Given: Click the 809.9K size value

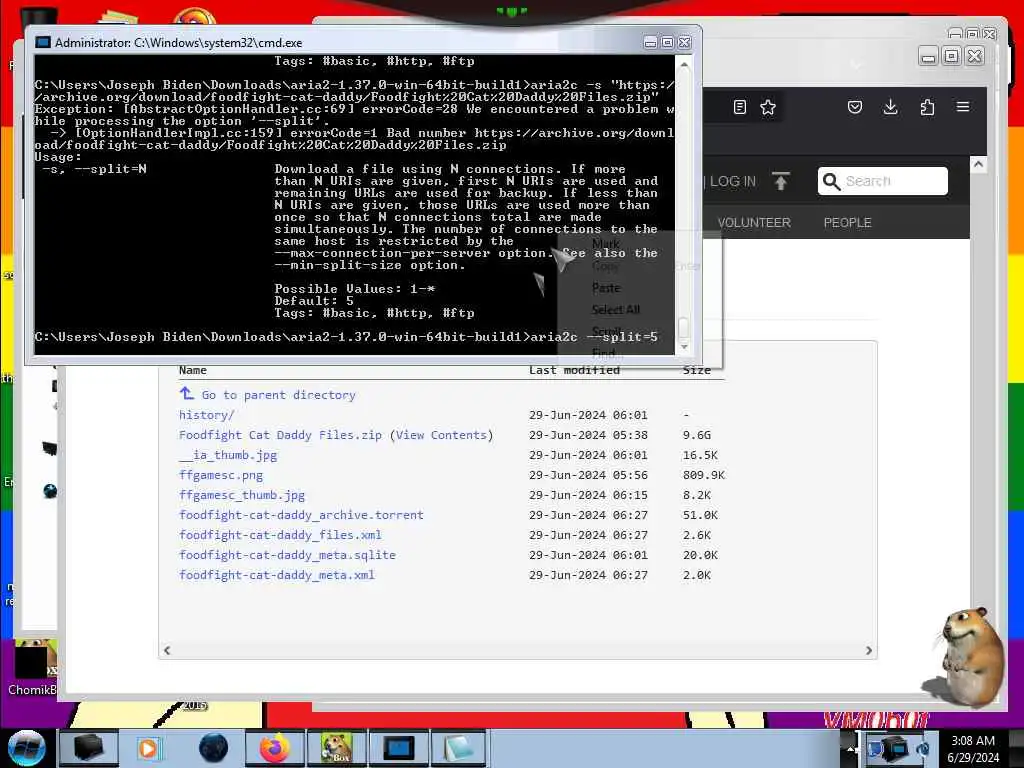Looking at the screenshot, I should 704,475.
